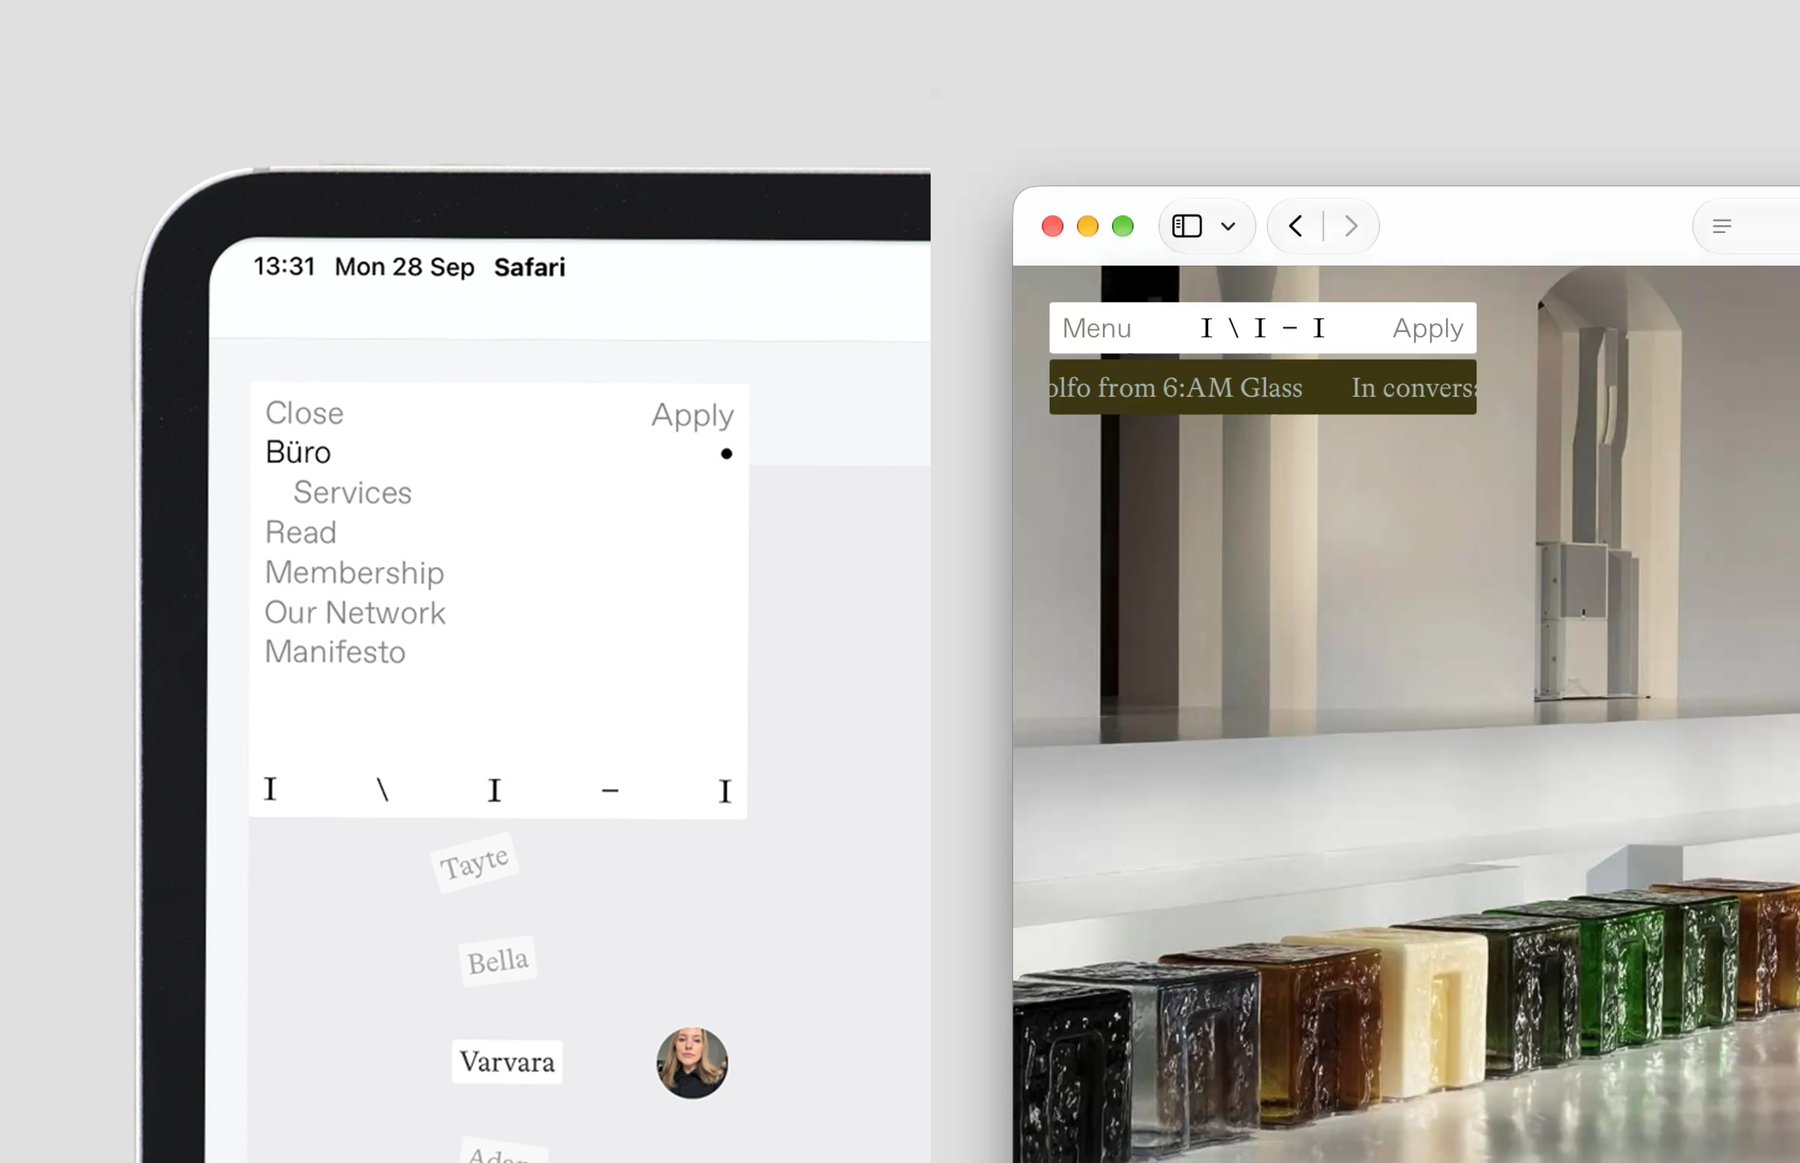Click Apply in the desktop site header
Screen dimensions: 1800x1163
(1427, 329)
